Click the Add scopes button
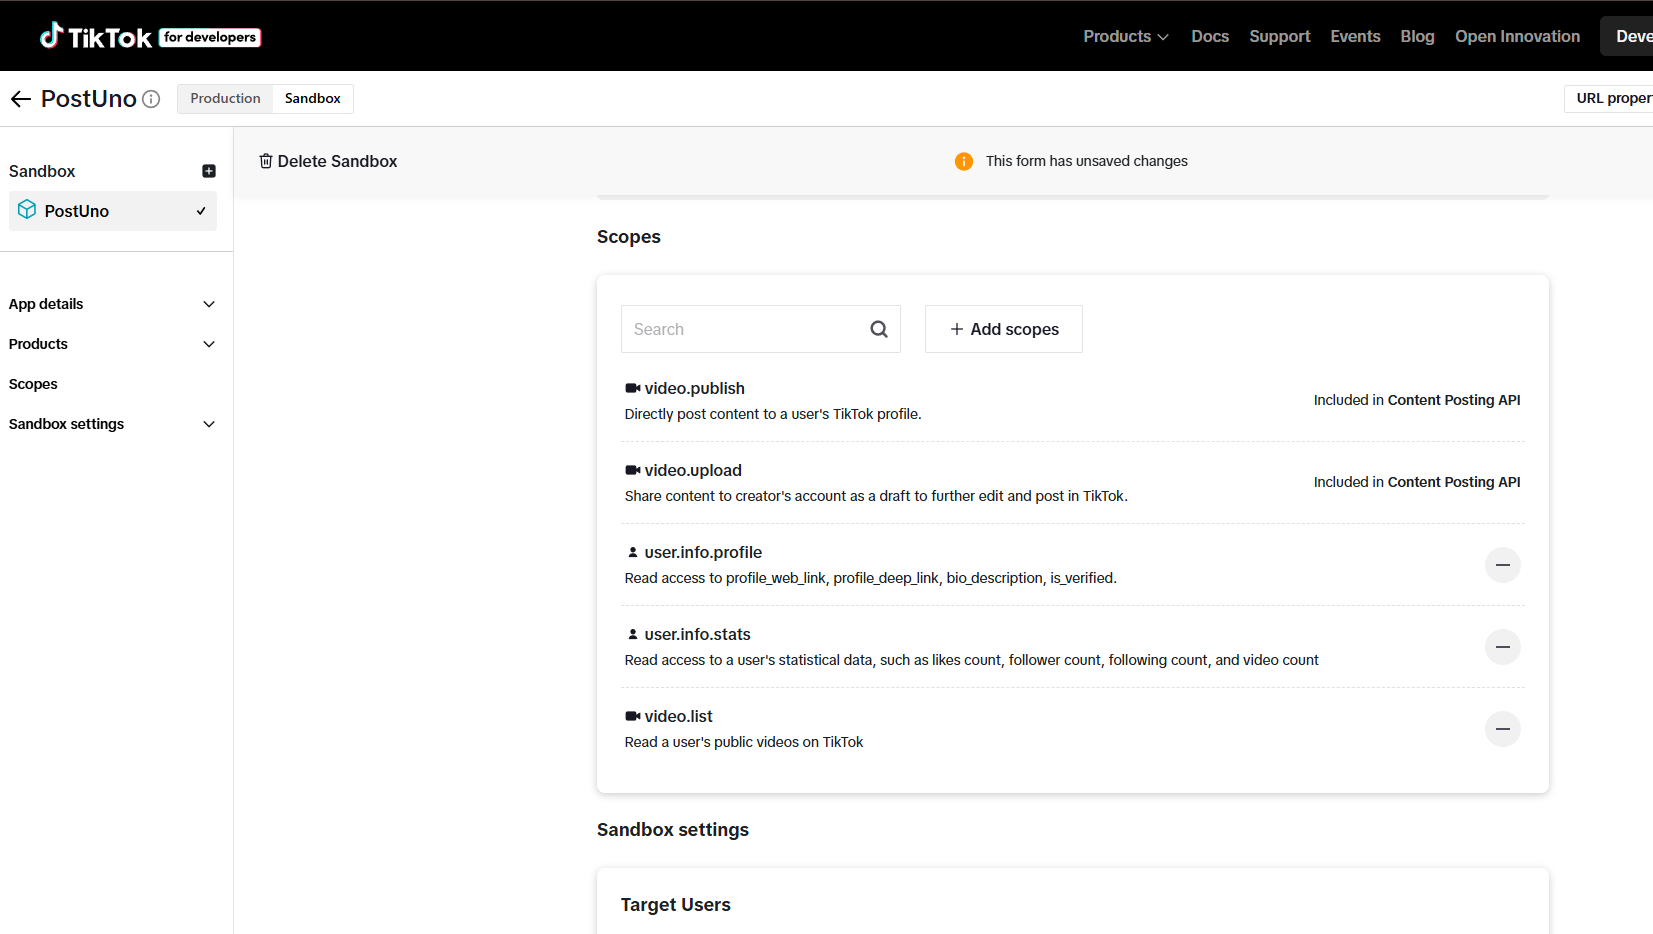1653x934 pixels. [x=1003, y=329]
